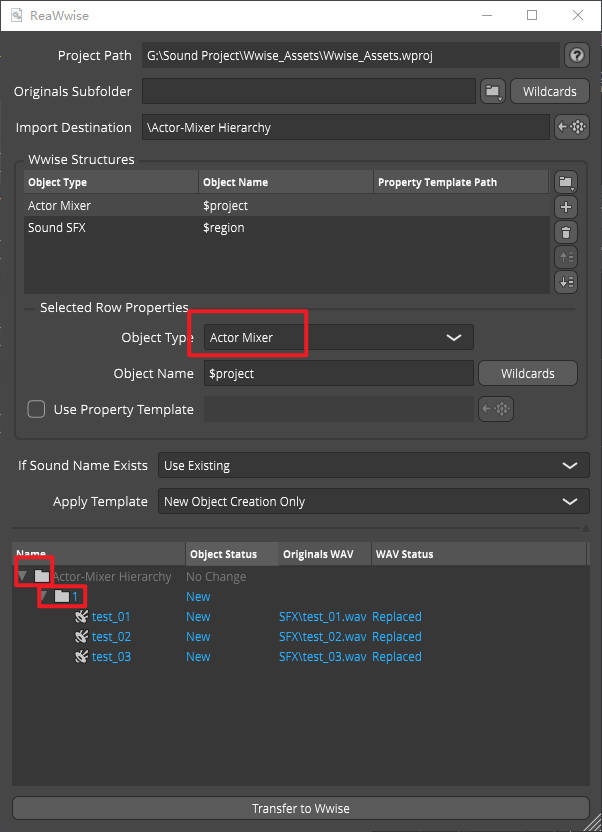Move the selected structure row down
The image size is (602, 832).
pyautogui.click(x=566, y=282)
